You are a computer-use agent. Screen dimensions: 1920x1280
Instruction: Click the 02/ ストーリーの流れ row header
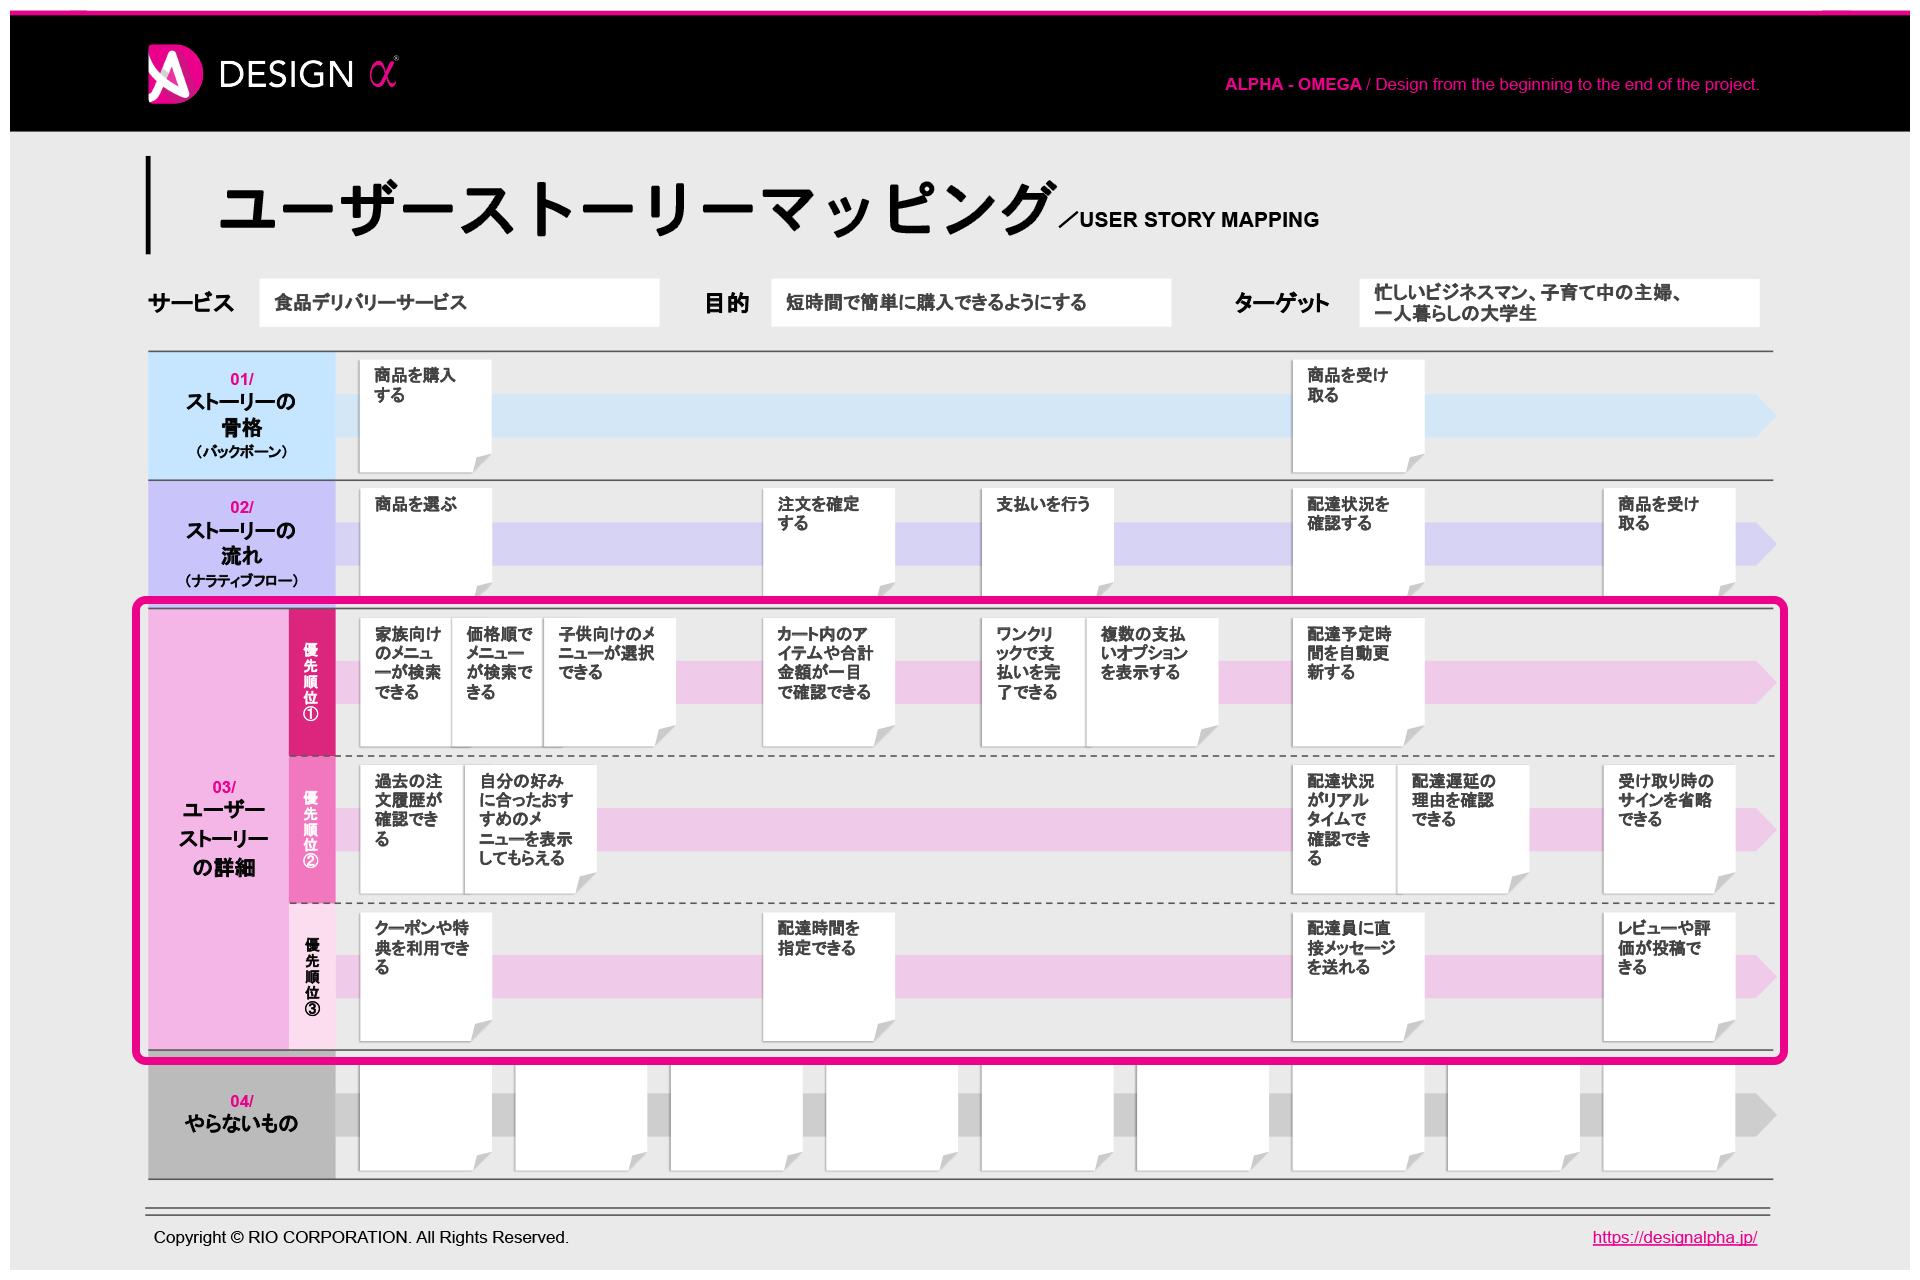tap(241, 543)
